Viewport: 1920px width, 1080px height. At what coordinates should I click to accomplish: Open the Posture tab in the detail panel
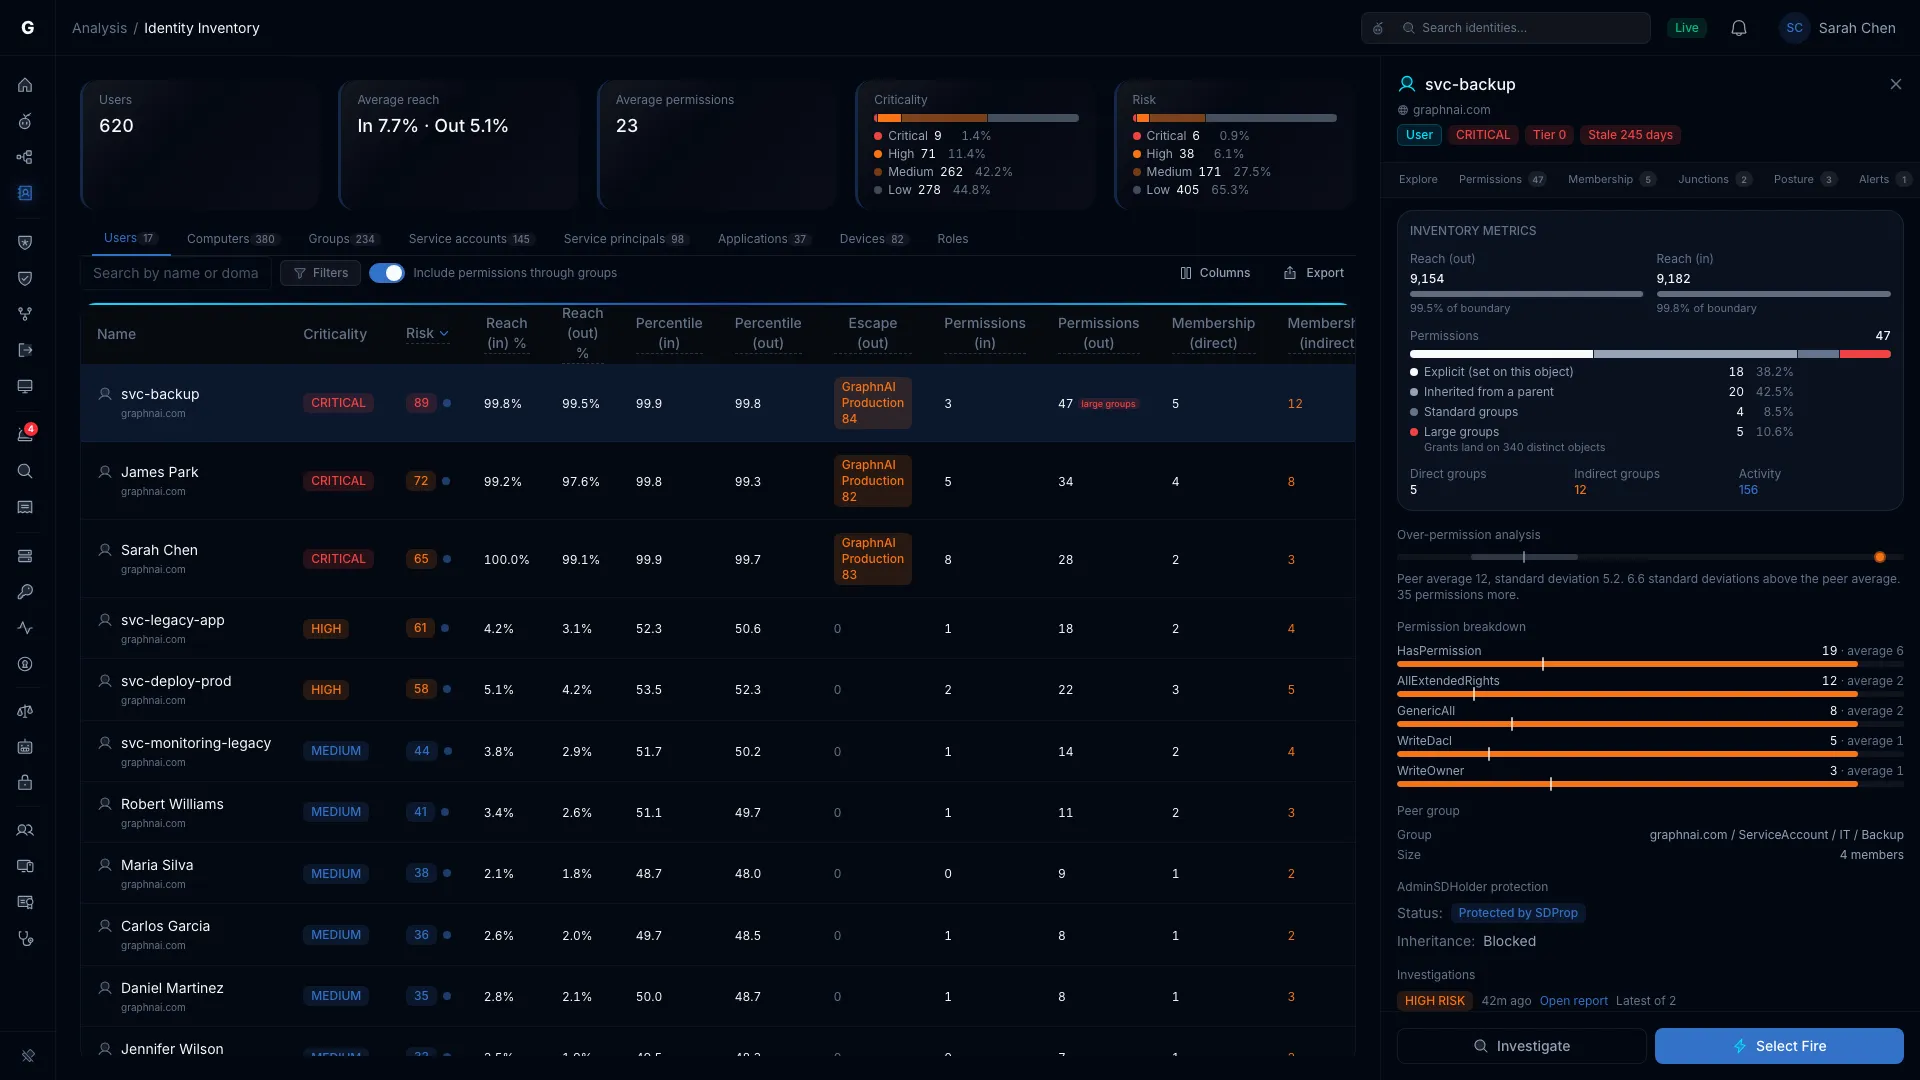[1804, 179]
